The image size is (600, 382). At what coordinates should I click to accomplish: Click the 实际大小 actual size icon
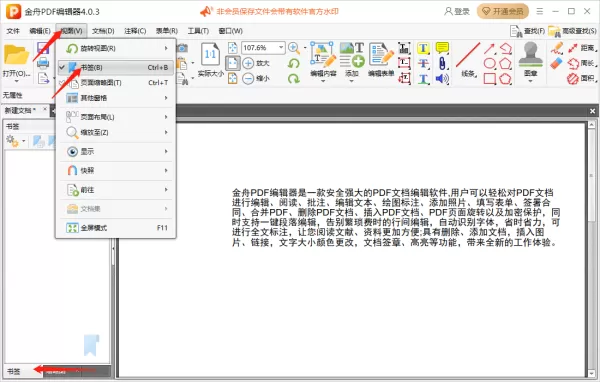[210, 55]
